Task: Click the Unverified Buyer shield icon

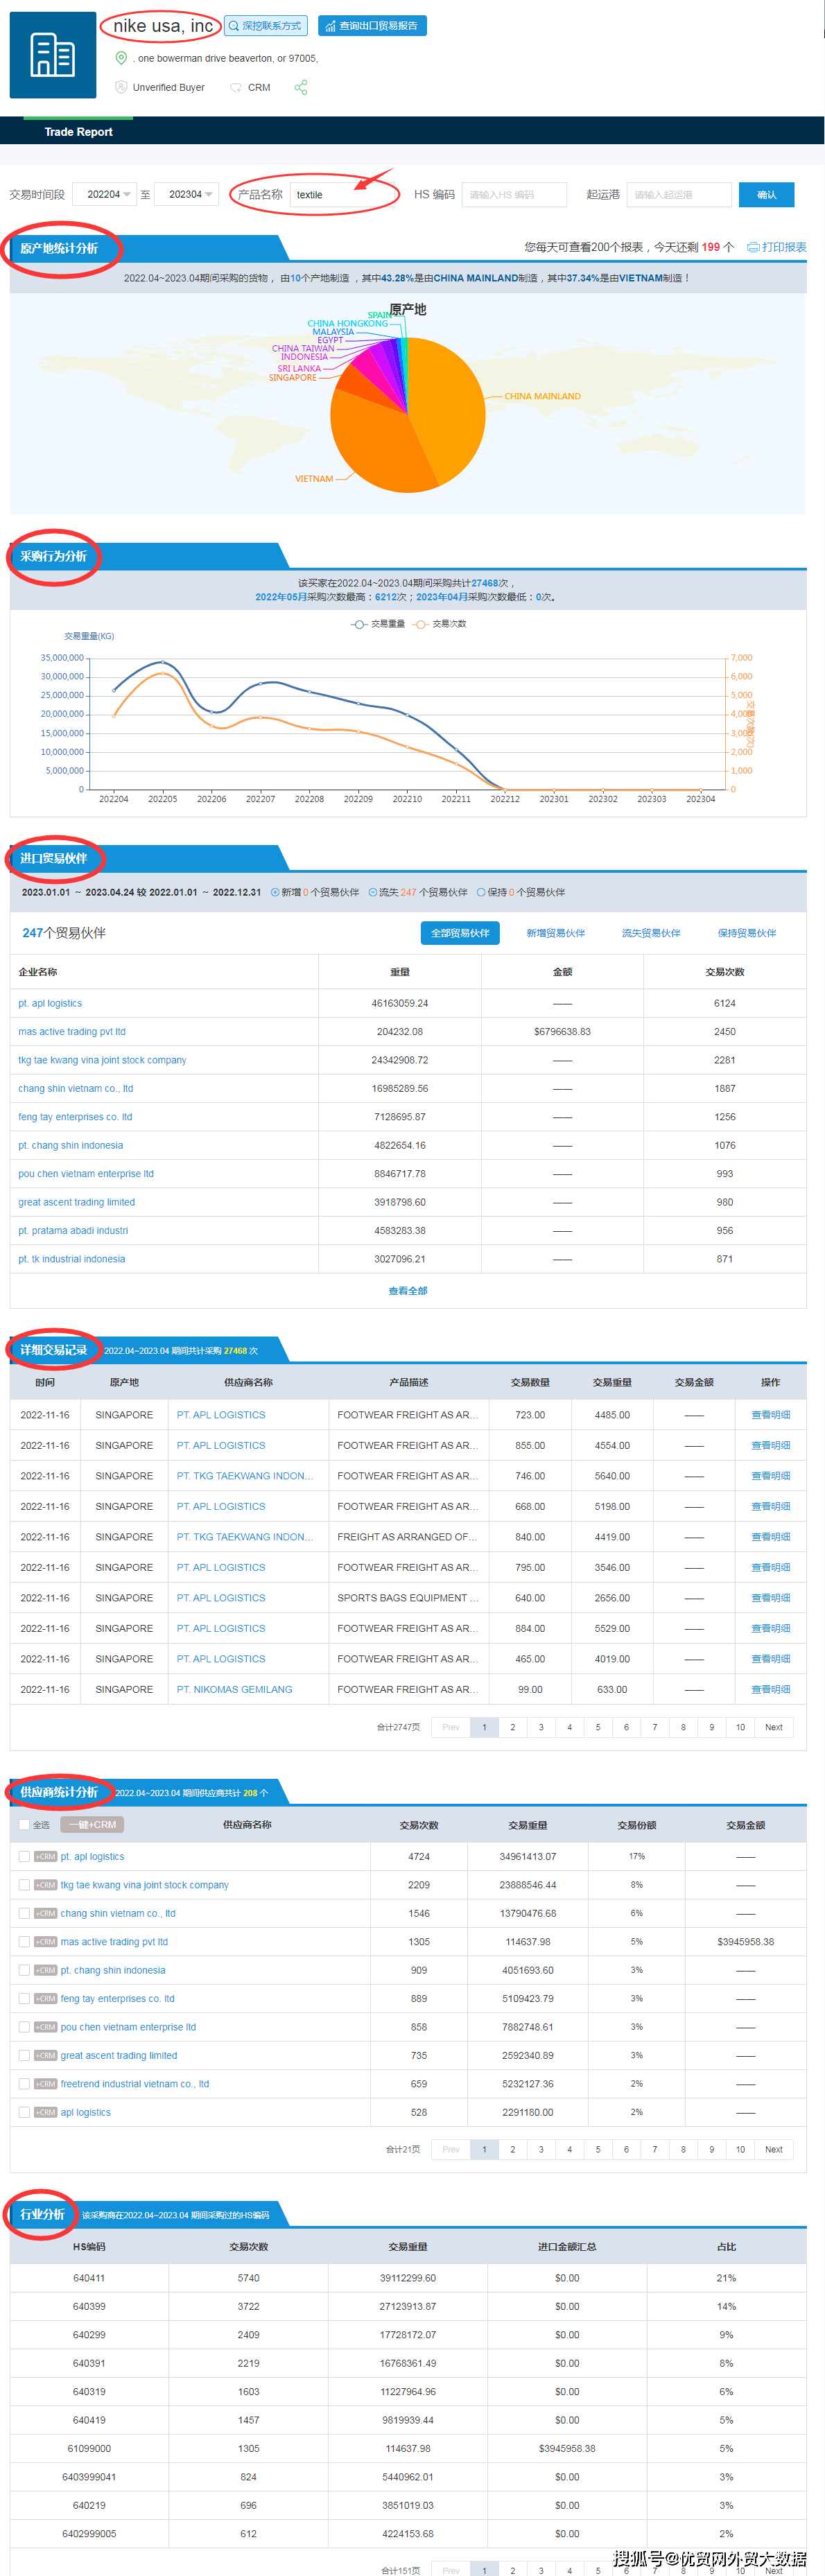Action: (121, 87)
